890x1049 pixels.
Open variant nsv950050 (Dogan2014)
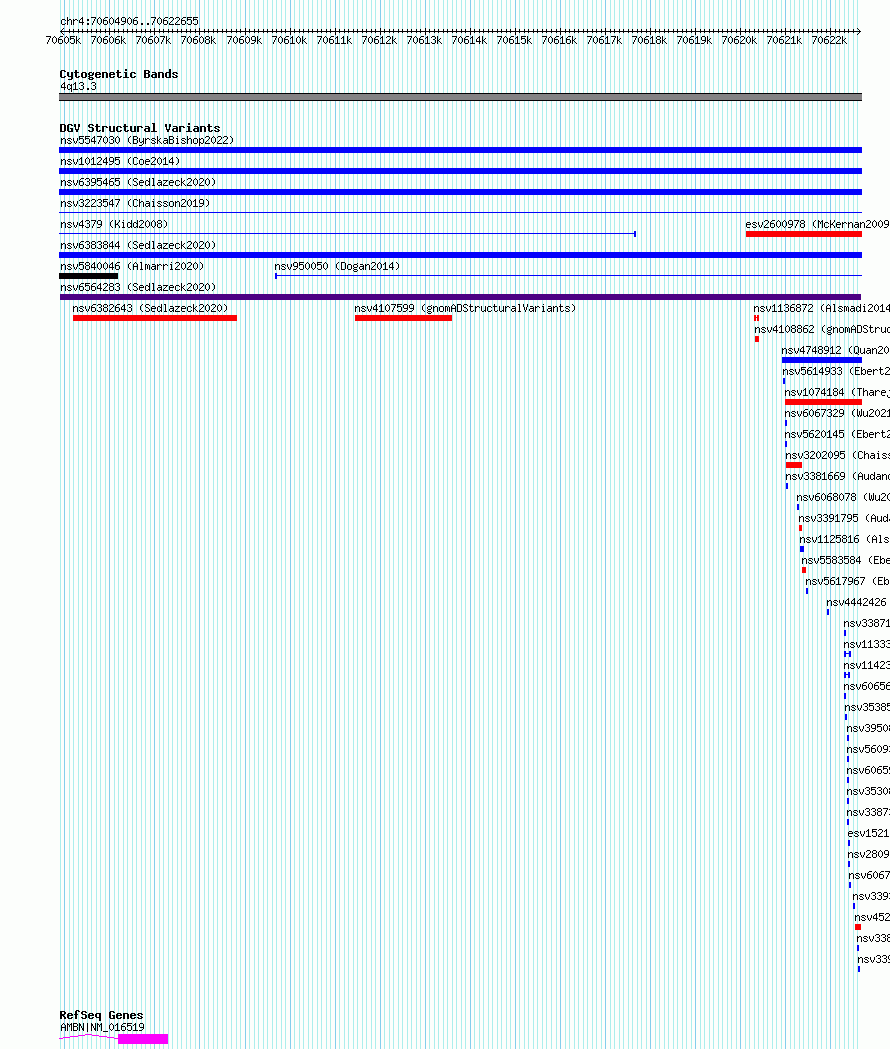pyautogui.click(x=337, y=266)
